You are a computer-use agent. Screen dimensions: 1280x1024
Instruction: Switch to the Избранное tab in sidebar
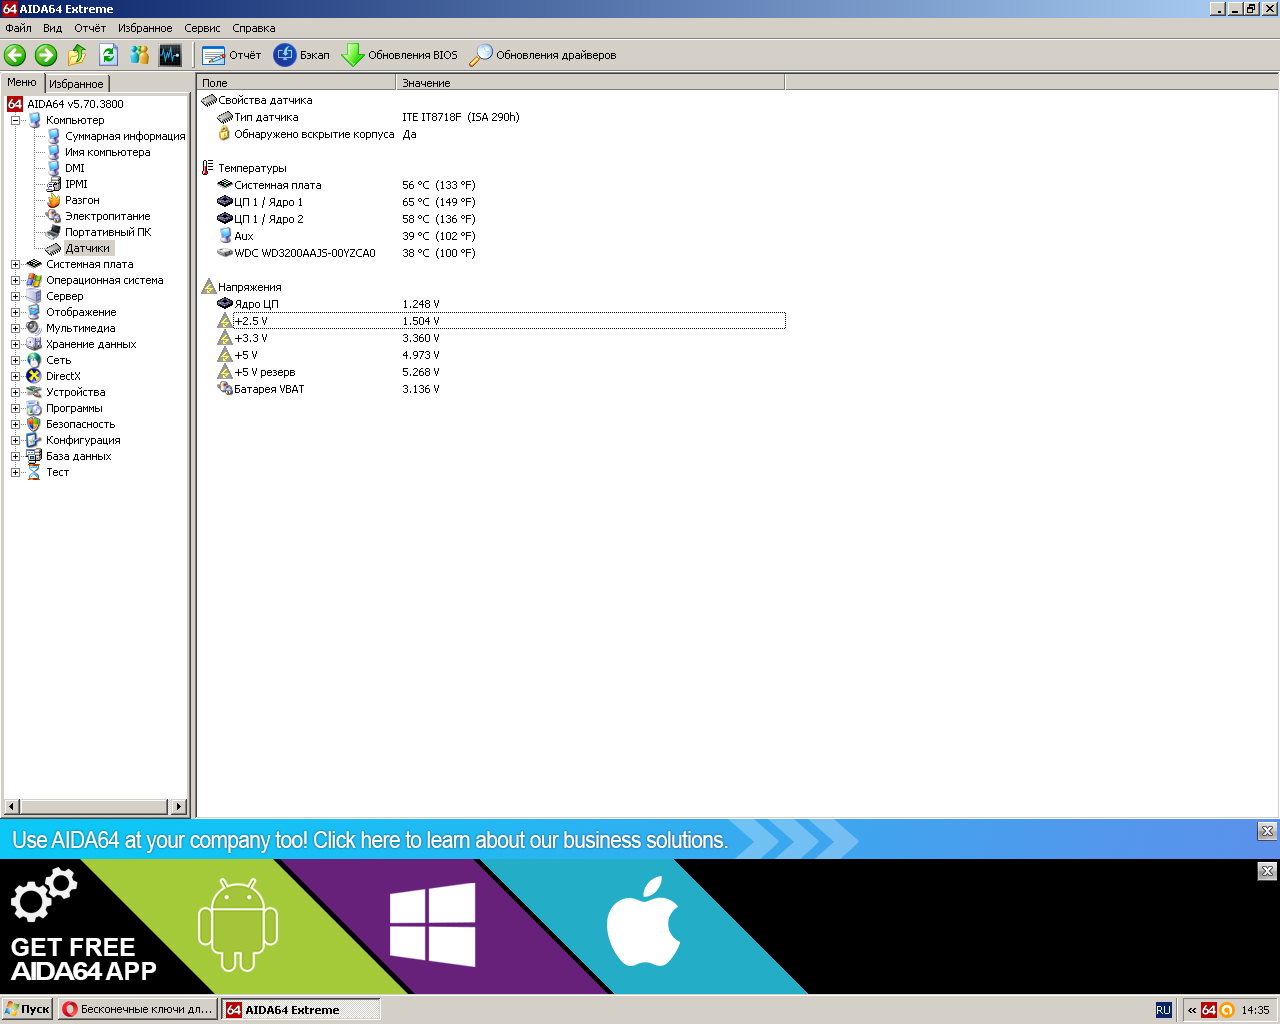pyautogui.click(x=76, y=84)
